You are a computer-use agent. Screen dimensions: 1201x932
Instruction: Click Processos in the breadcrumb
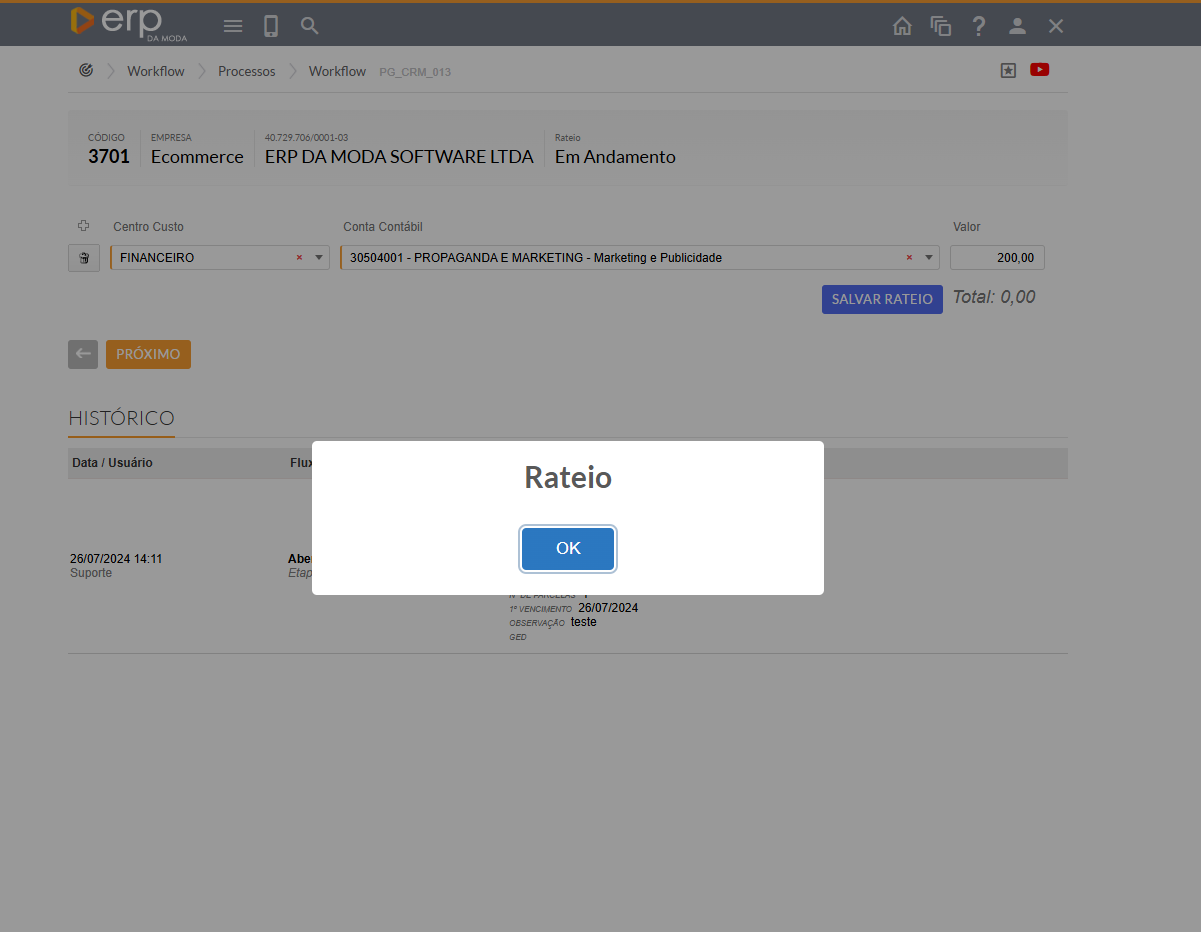[246, 71]
